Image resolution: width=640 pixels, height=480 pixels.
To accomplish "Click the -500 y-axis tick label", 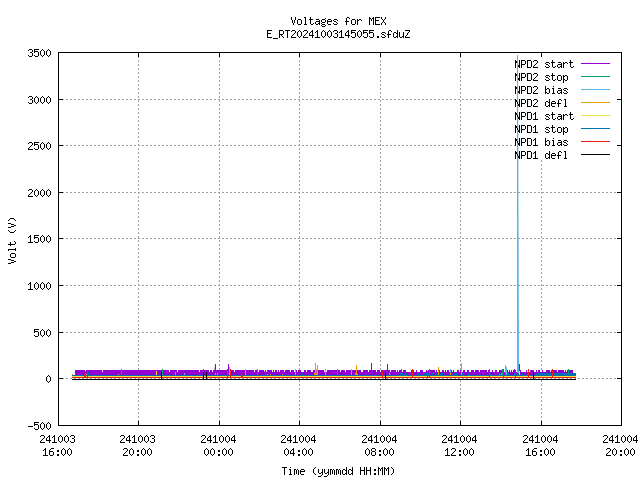I will point(39,426).
